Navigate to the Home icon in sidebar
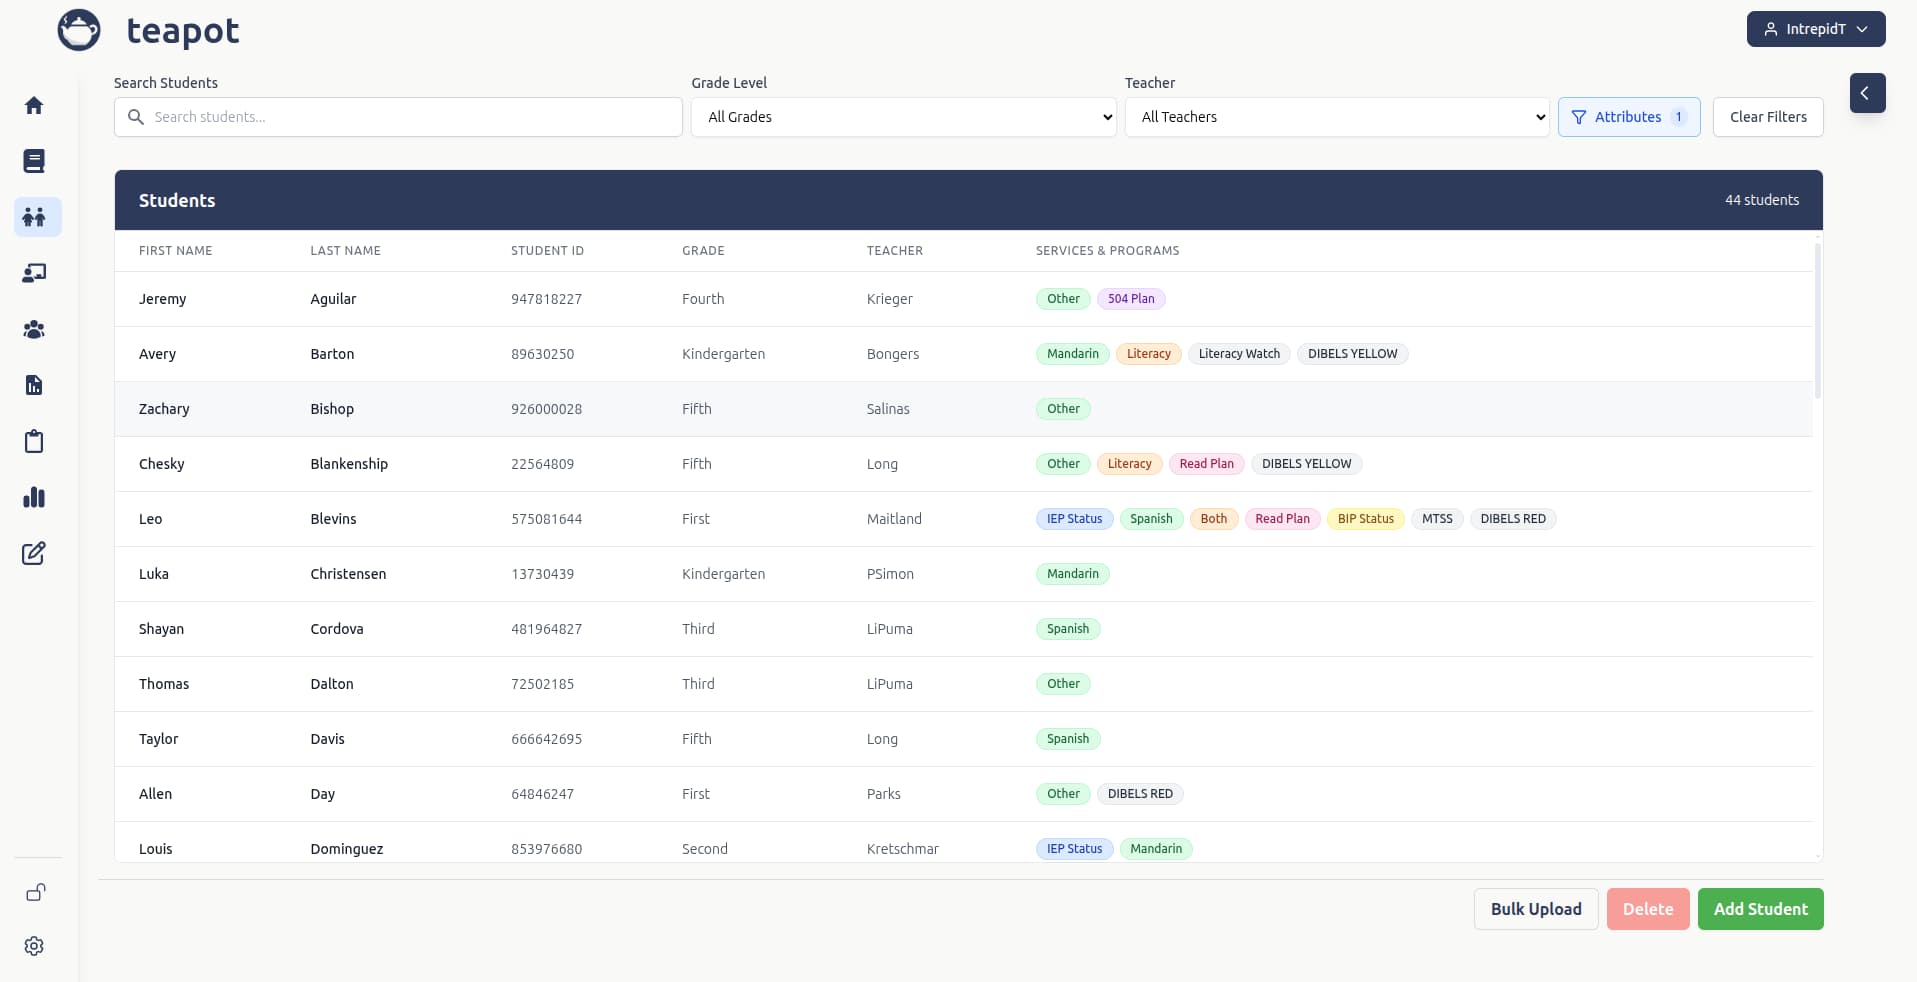This screenshot has height=982, width=1917. tap(34, 105)
